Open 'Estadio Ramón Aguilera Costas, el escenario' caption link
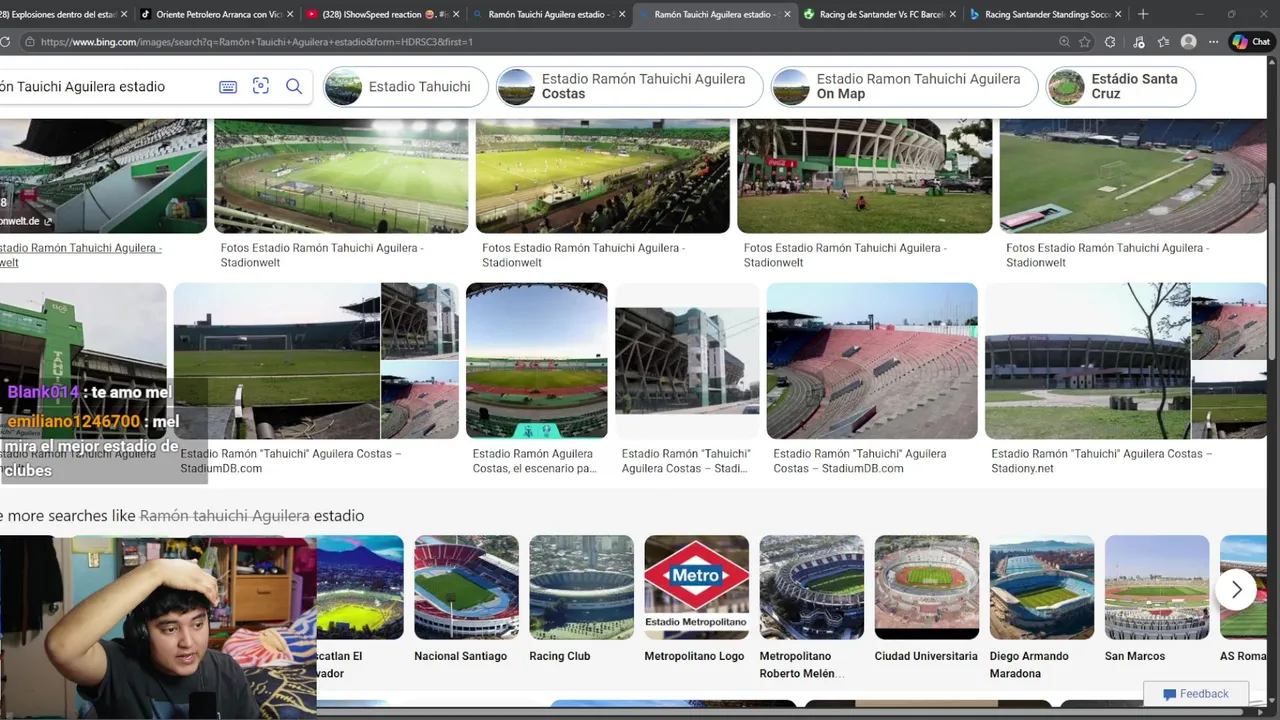Image resolution: width=1280 pixels, height=720 pixels. (x=535, y=461)
